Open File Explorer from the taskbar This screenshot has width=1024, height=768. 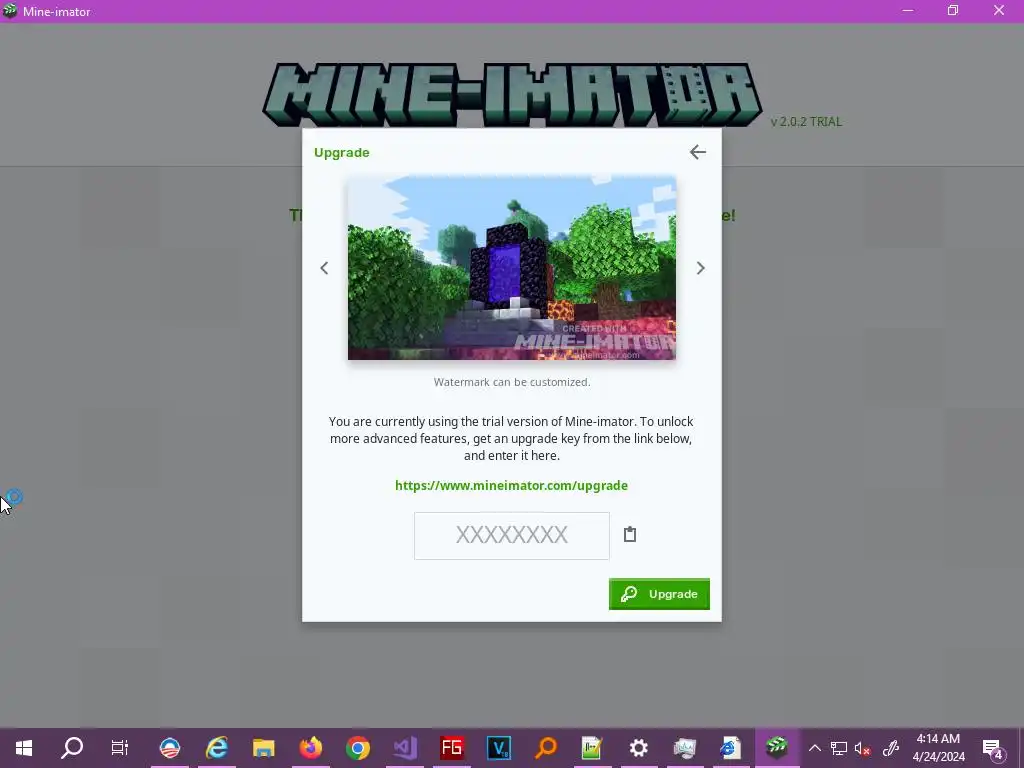coord(264,747)
